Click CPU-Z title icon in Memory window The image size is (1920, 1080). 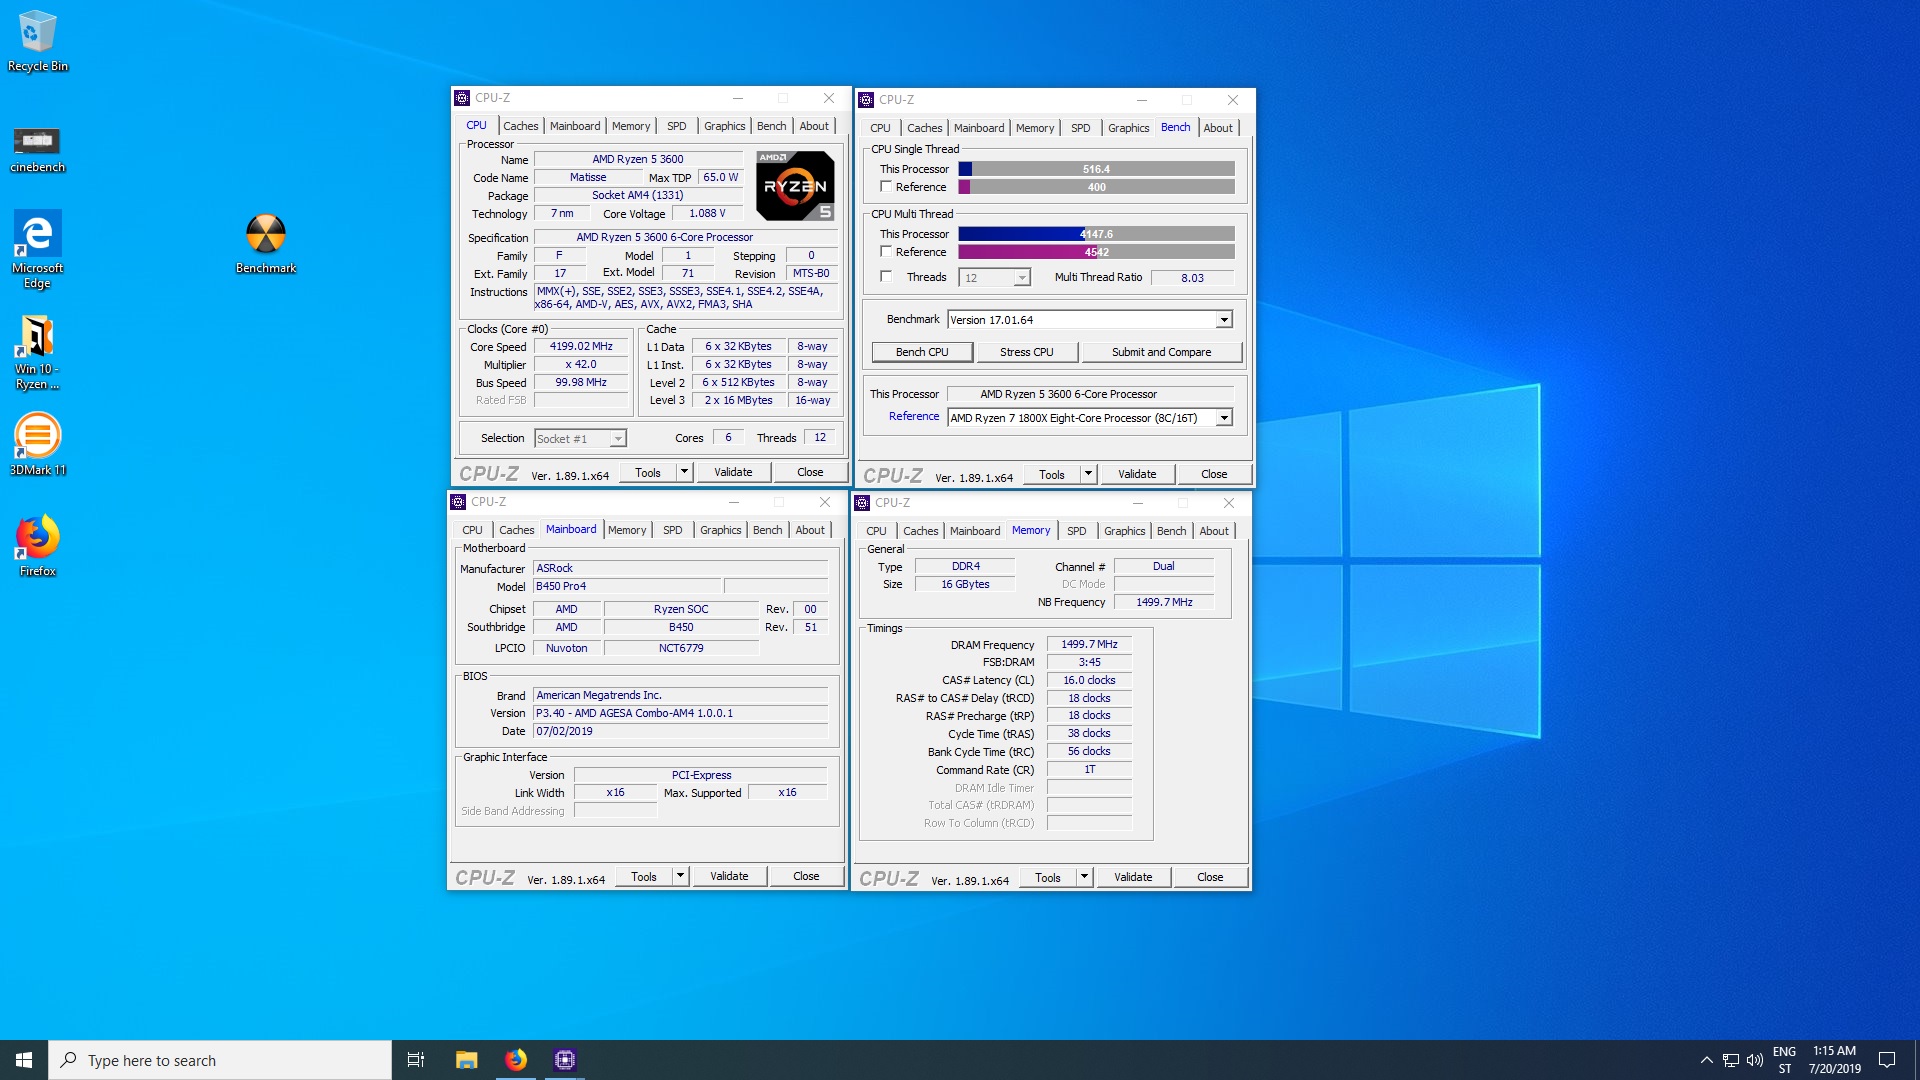(x=862, y=503)
